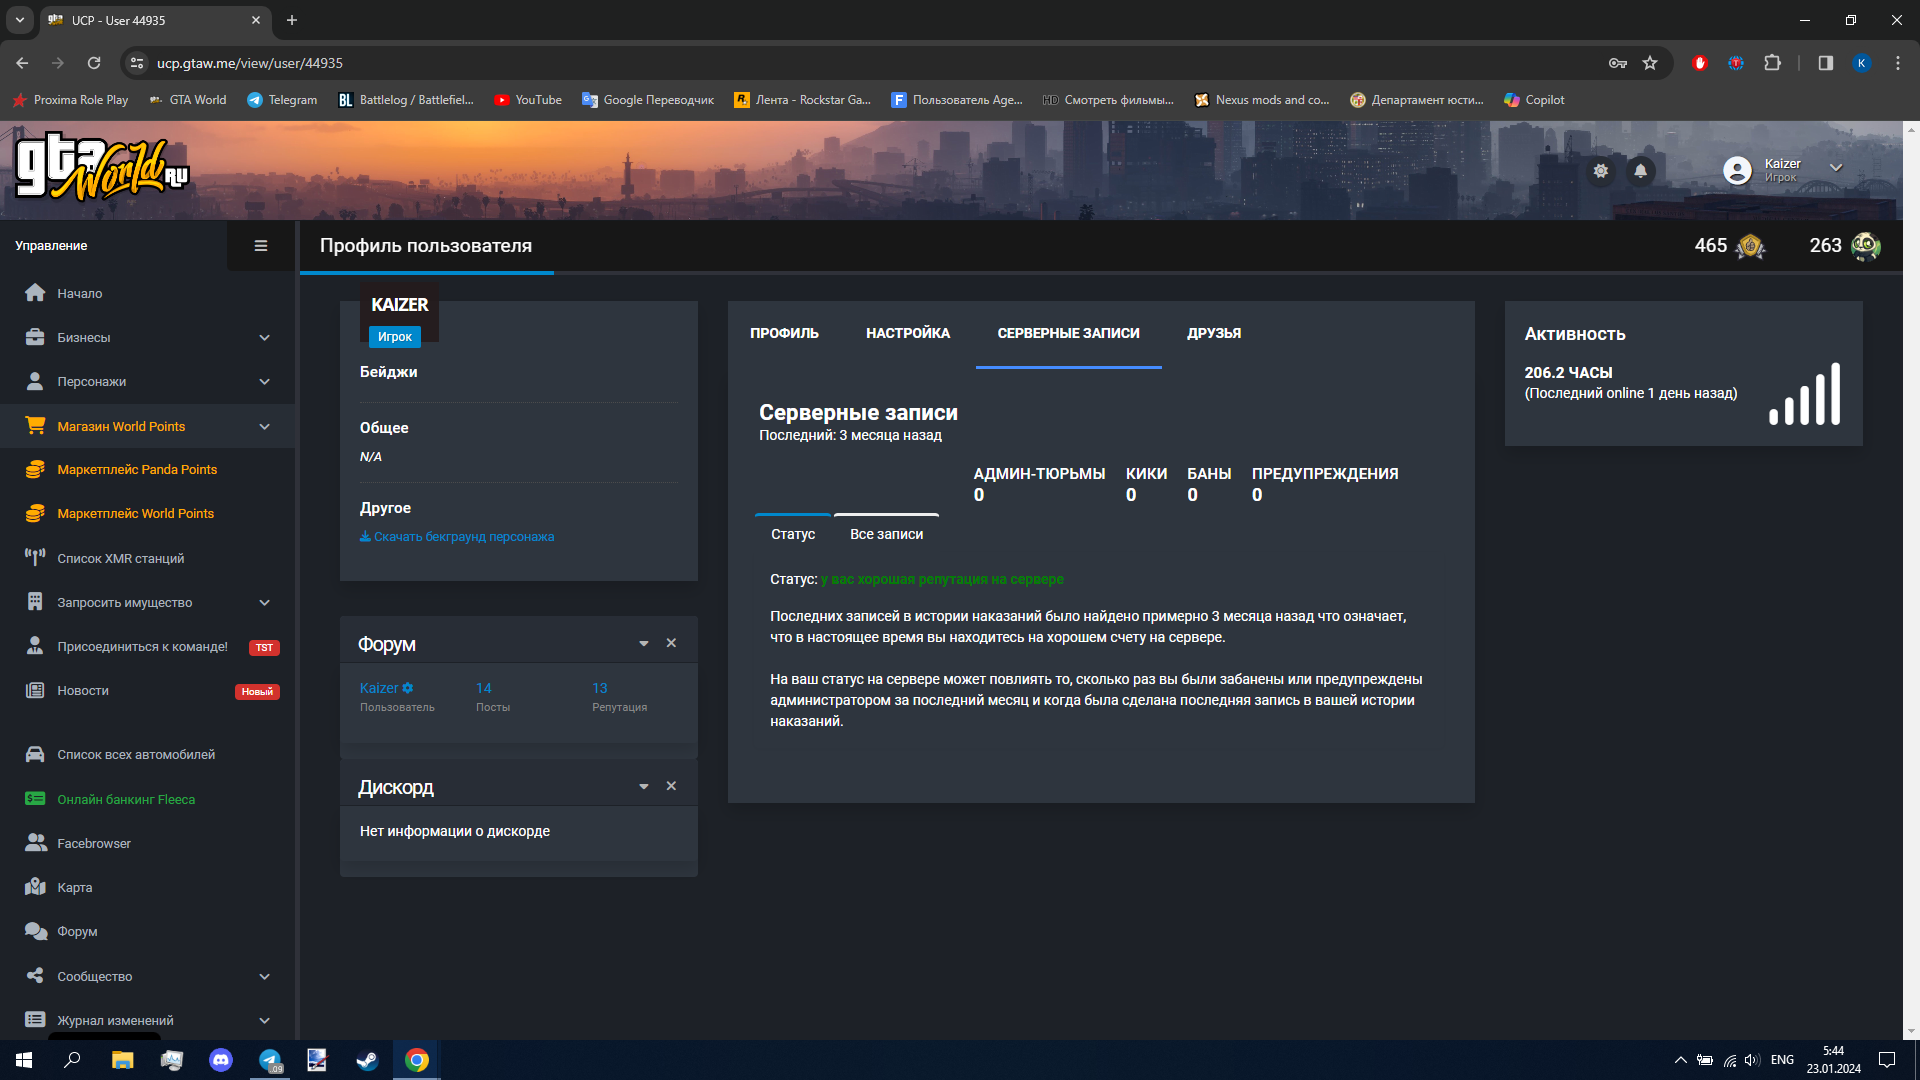Click the chat bubbles icon beside Форум
Image resolution: width=1920 pixels, height=1080 pixels.
point(35,931)
